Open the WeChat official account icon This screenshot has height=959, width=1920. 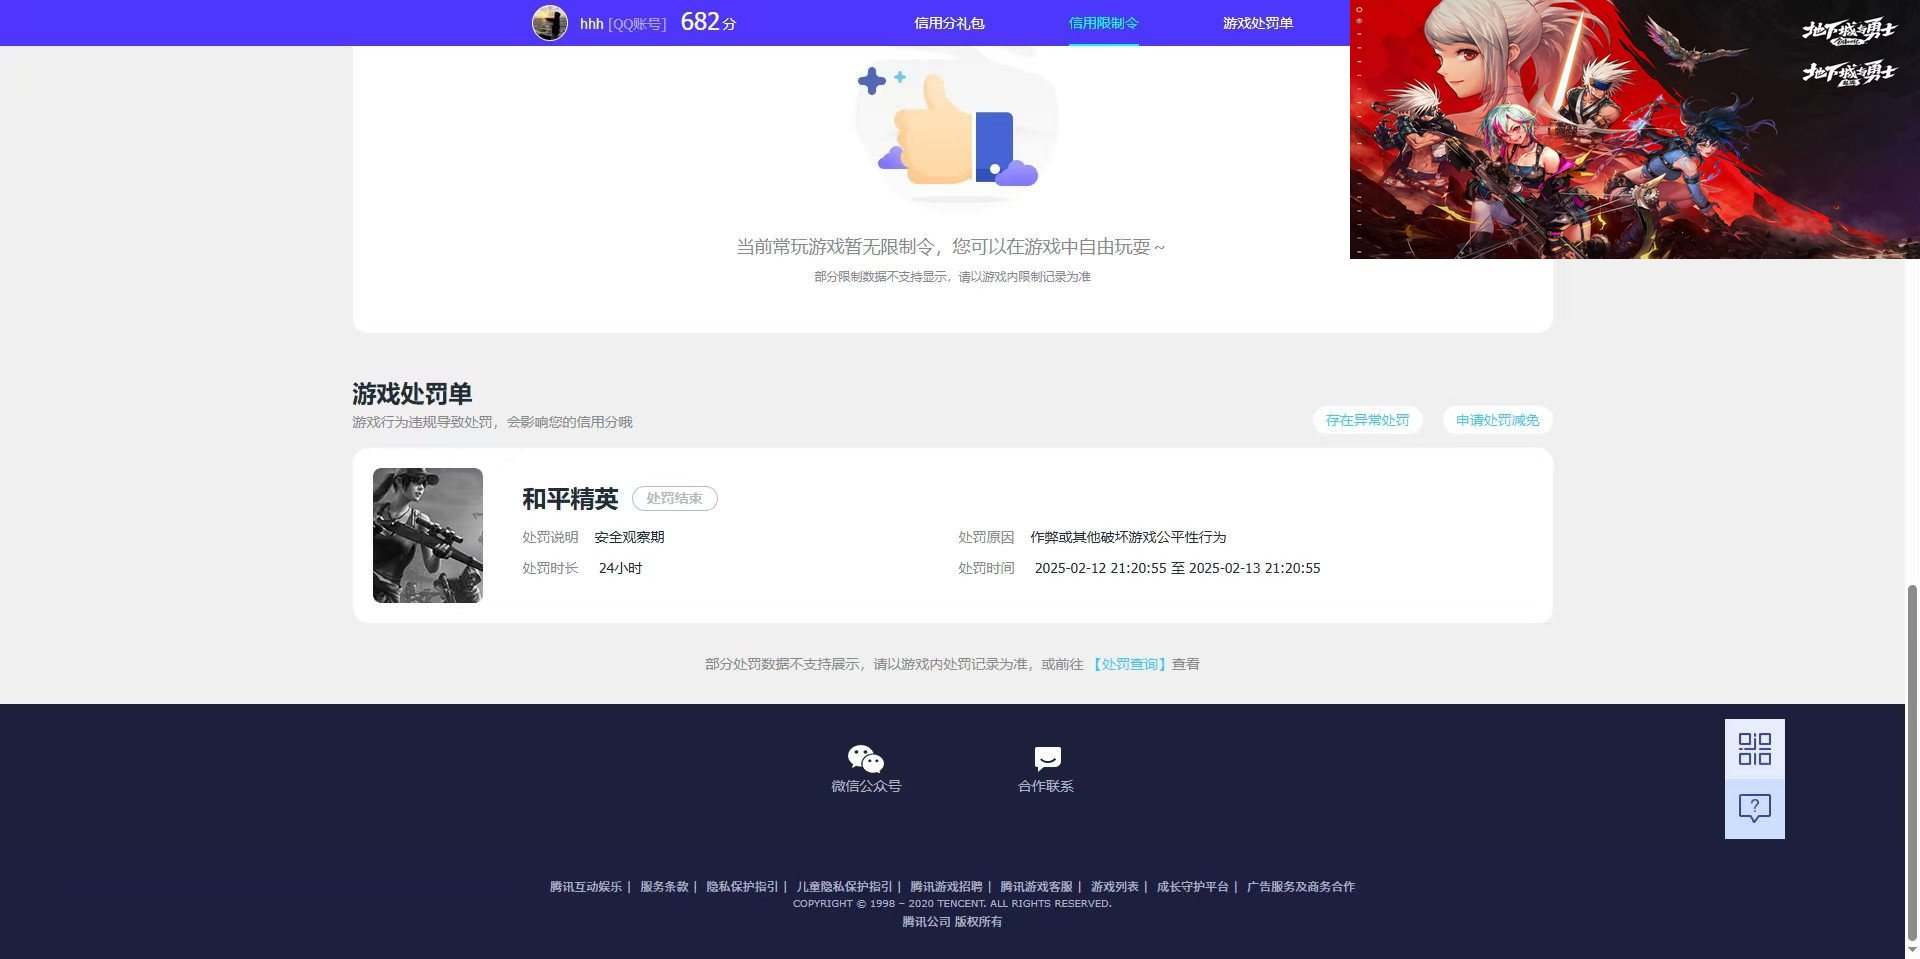tap(866, 759)
